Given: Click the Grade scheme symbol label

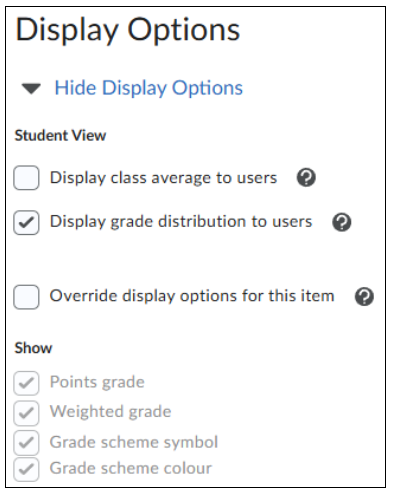Looking at the screenshot, I should [134, 442].
